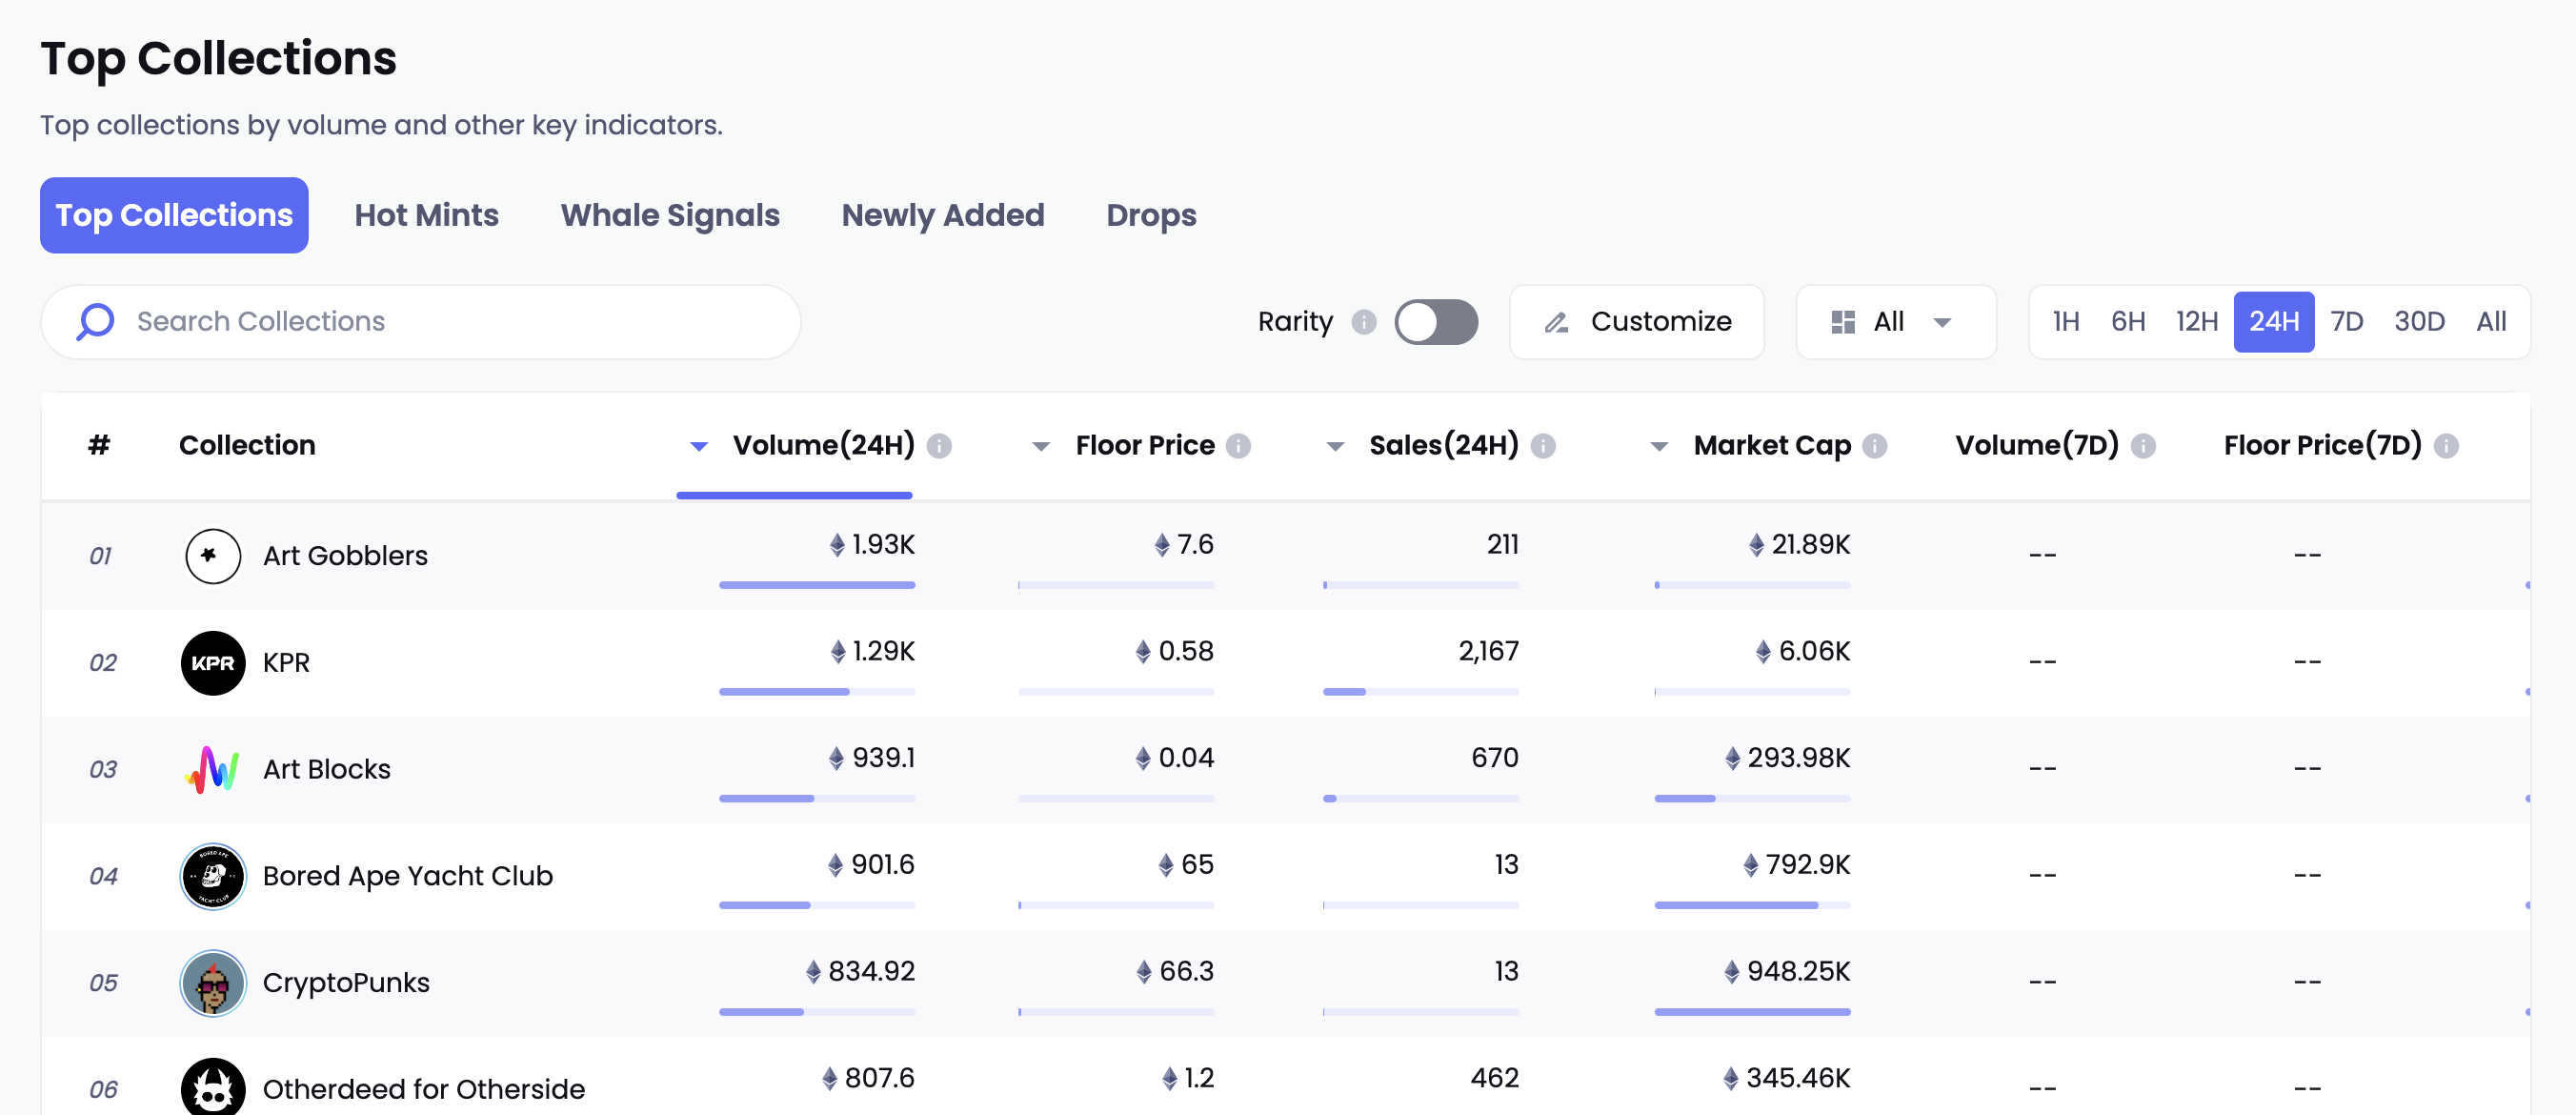Open the Bored Ape Yacht Club collection

click(x=407, y=876)
